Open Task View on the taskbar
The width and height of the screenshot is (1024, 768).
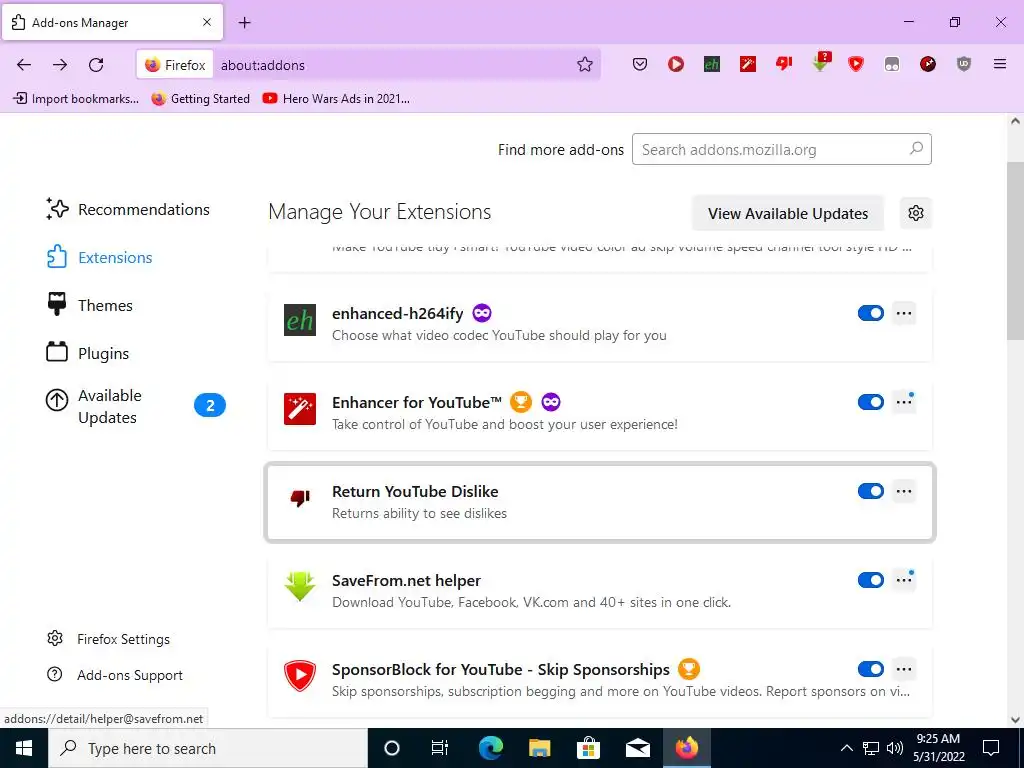440,748
